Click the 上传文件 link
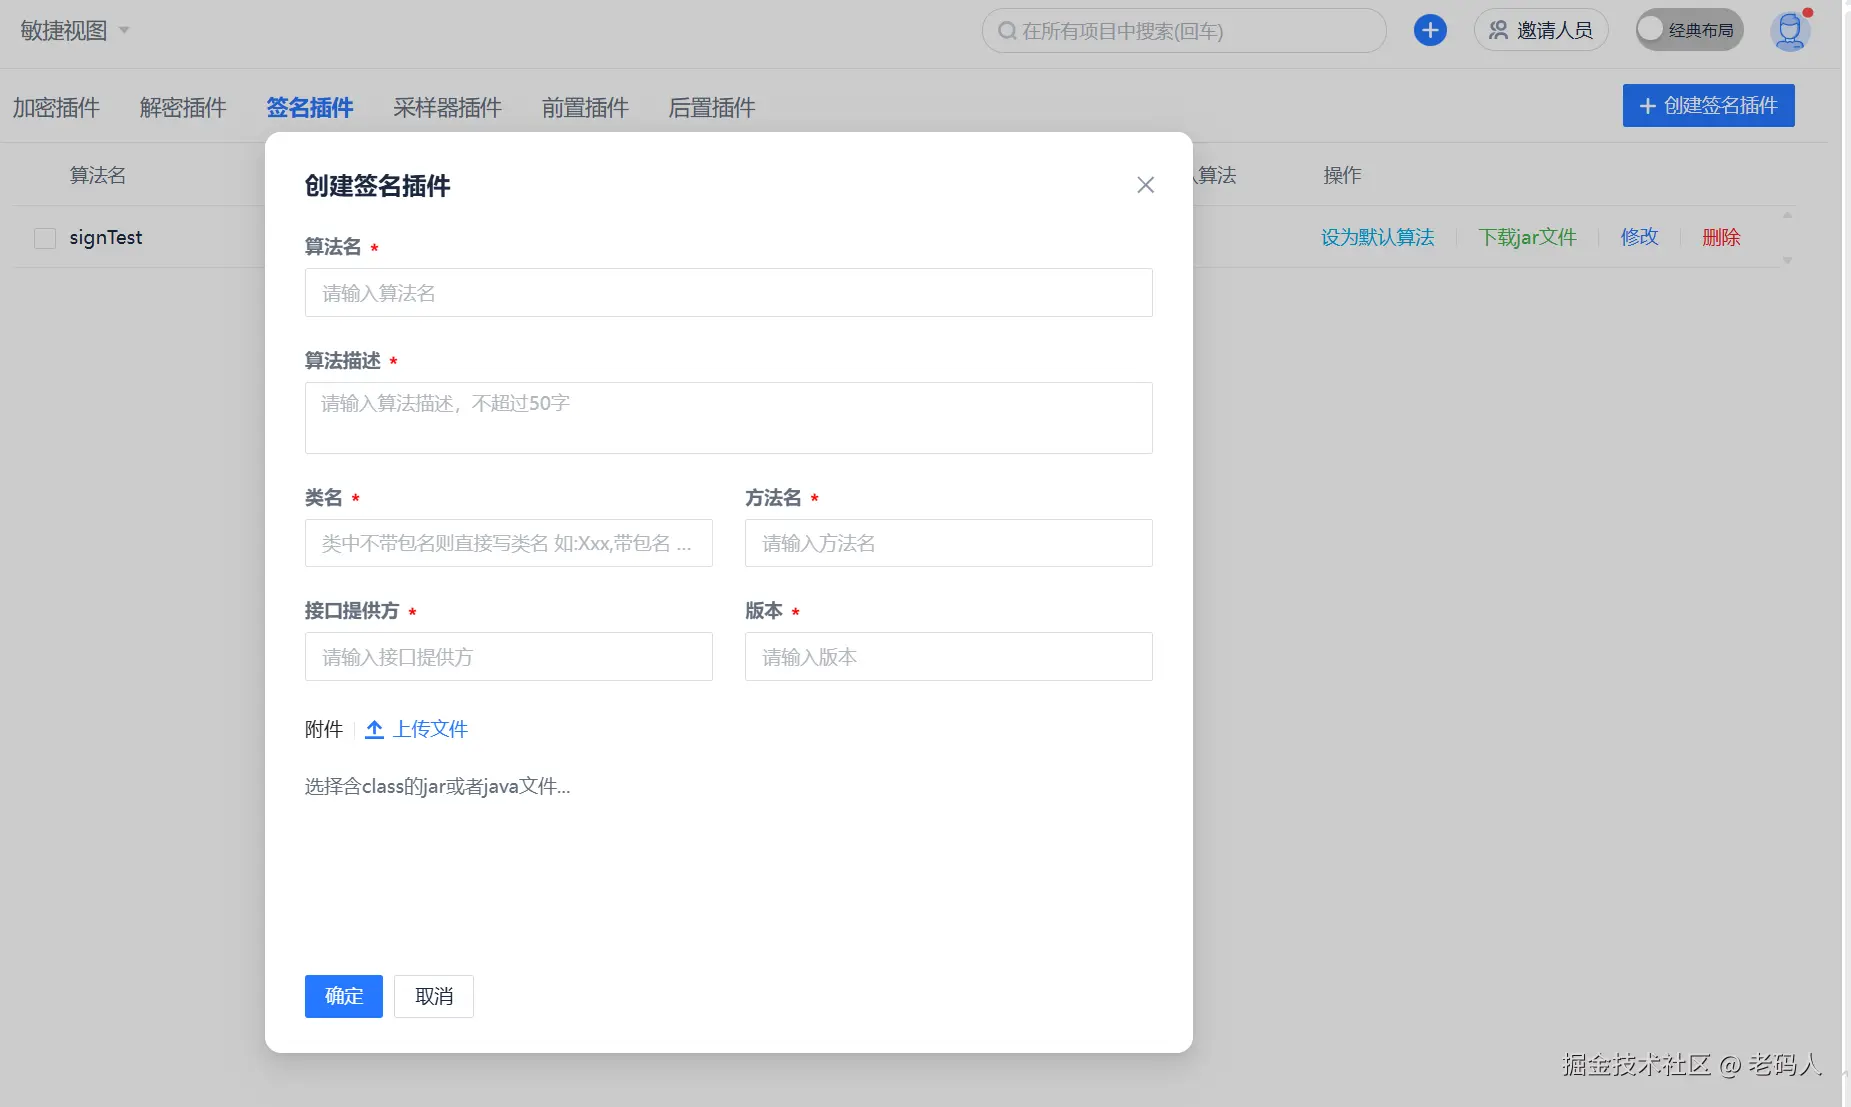The width and height of the screenshot is (1851, 1107). click(430, 729)
